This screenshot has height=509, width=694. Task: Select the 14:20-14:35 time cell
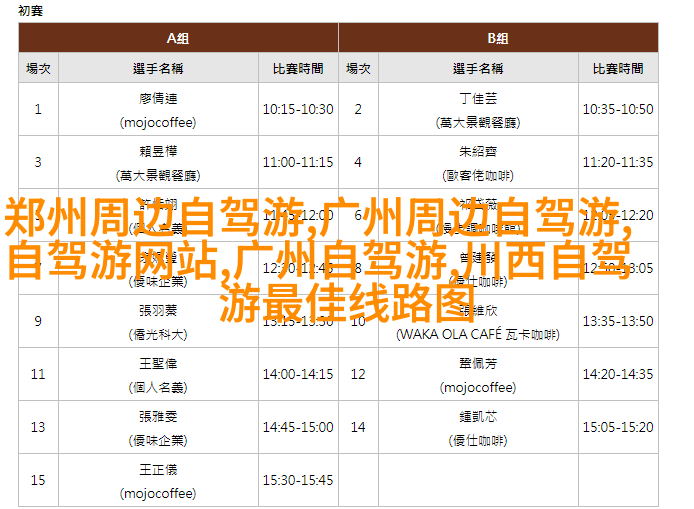[618, 374]
